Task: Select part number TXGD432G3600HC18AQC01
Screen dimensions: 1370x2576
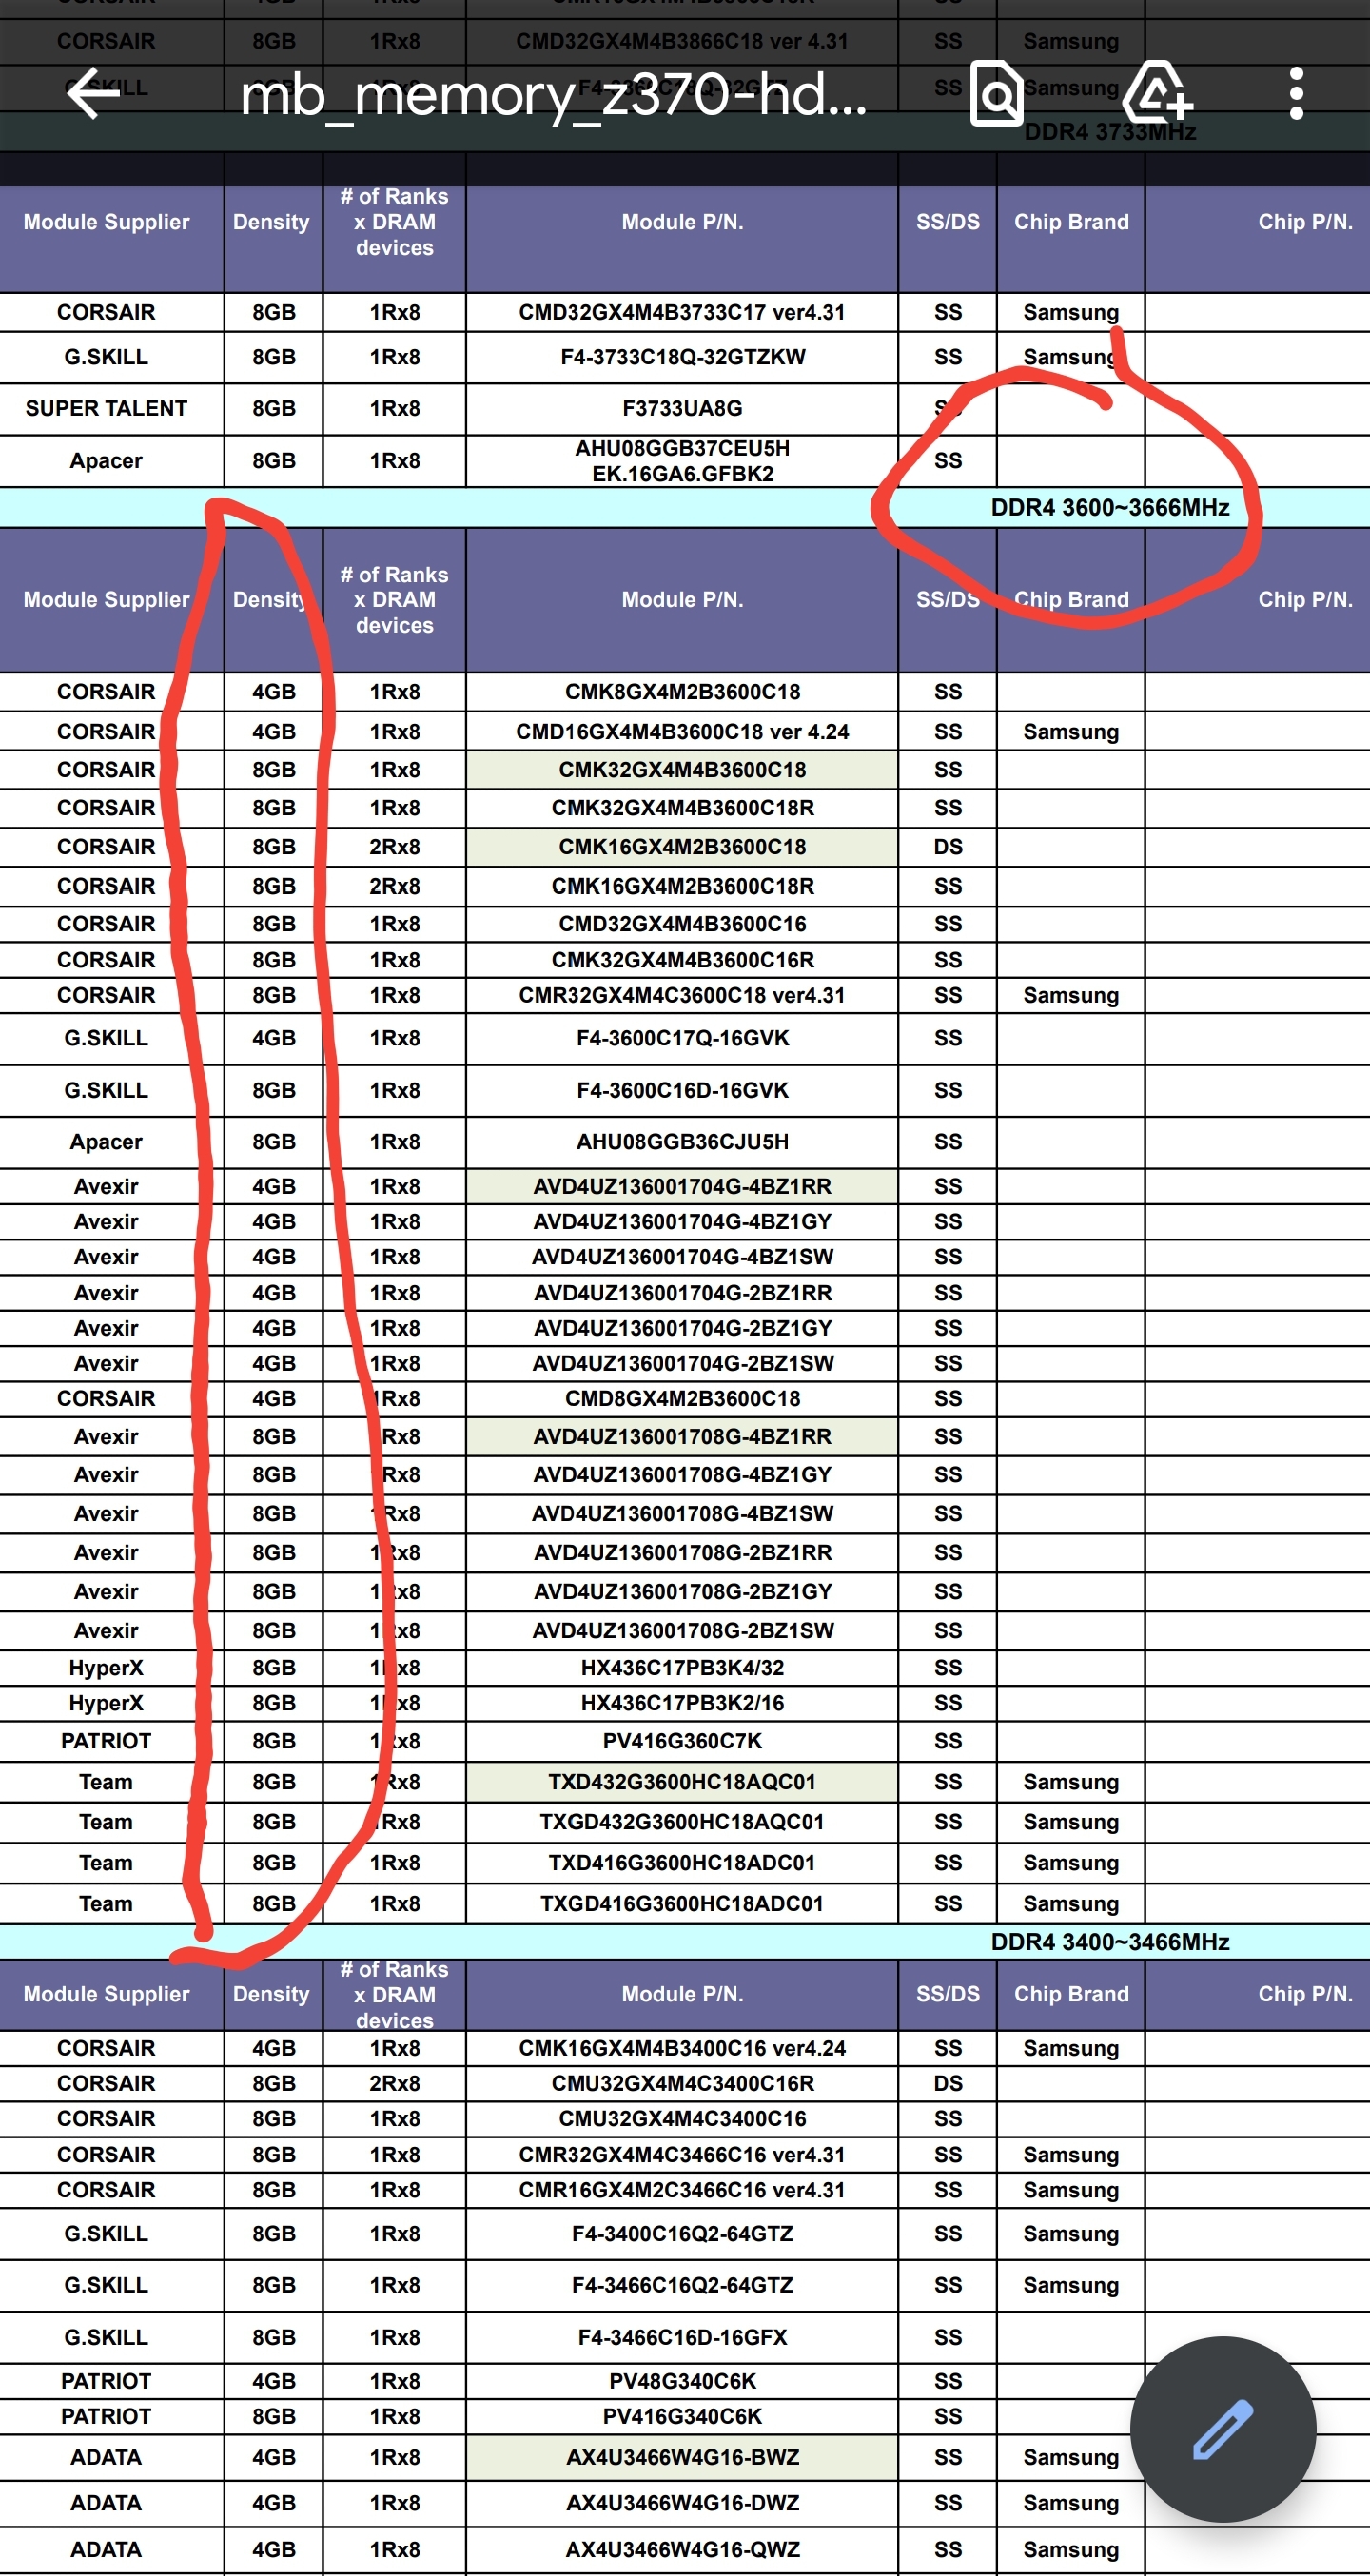Action: click(682, 1822)
